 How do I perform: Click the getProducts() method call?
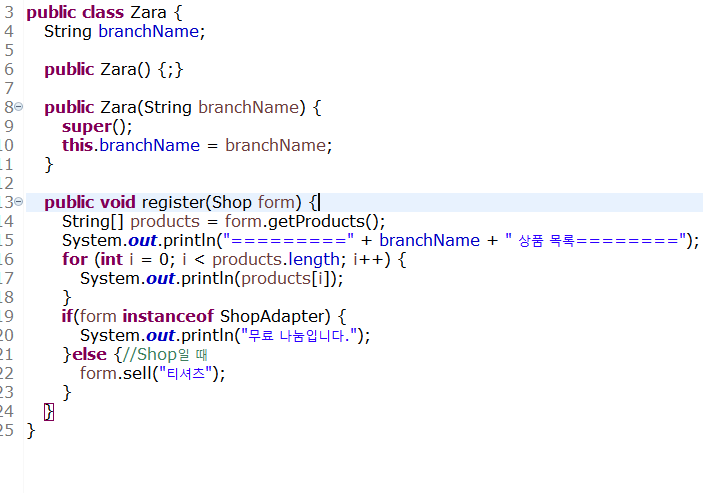pos(325,221)
